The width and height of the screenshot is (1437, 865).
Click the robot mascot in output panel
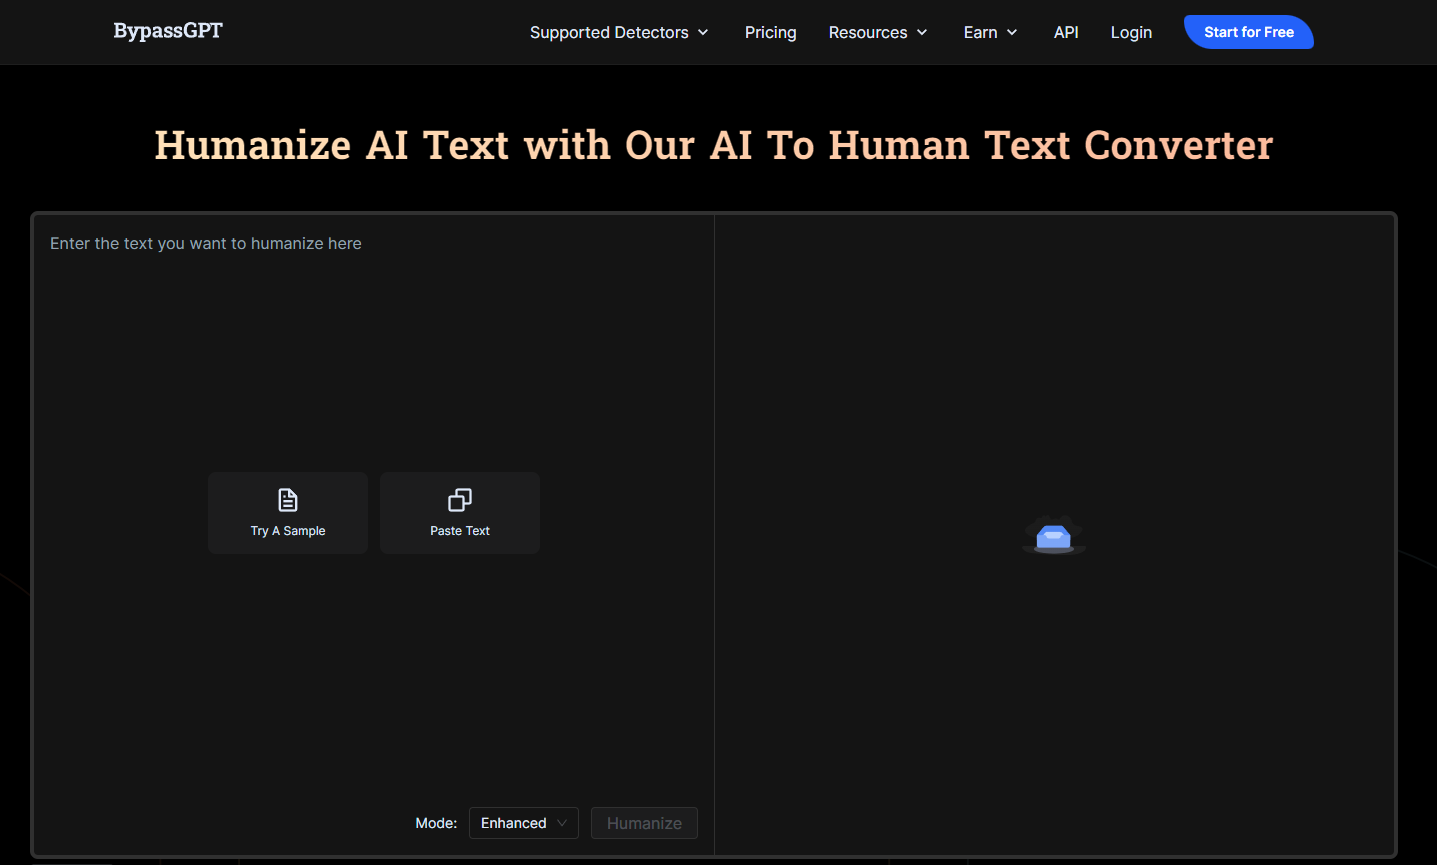click(x=1053, y=536)
